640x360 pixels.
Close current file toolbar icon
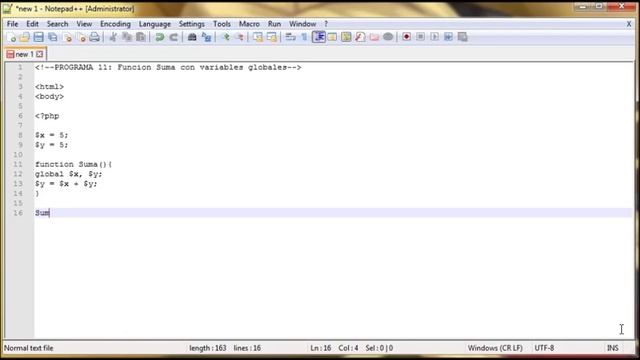[67, 38]
